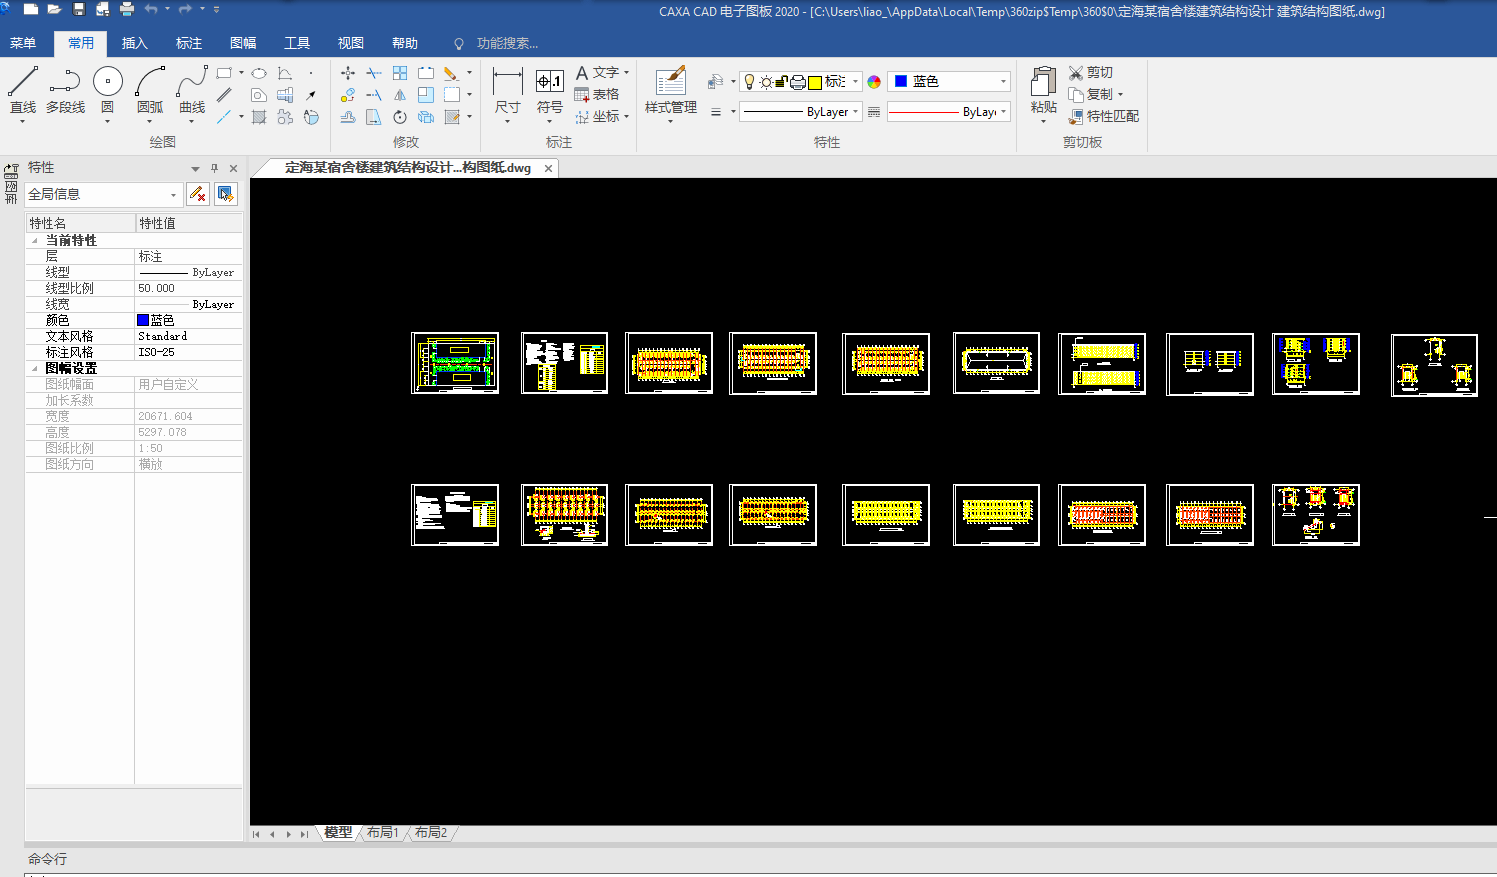This screenshot has width=1497, height=877.
Task: Switch to the 插入 ribbon tab
Action: pos(135,43)
